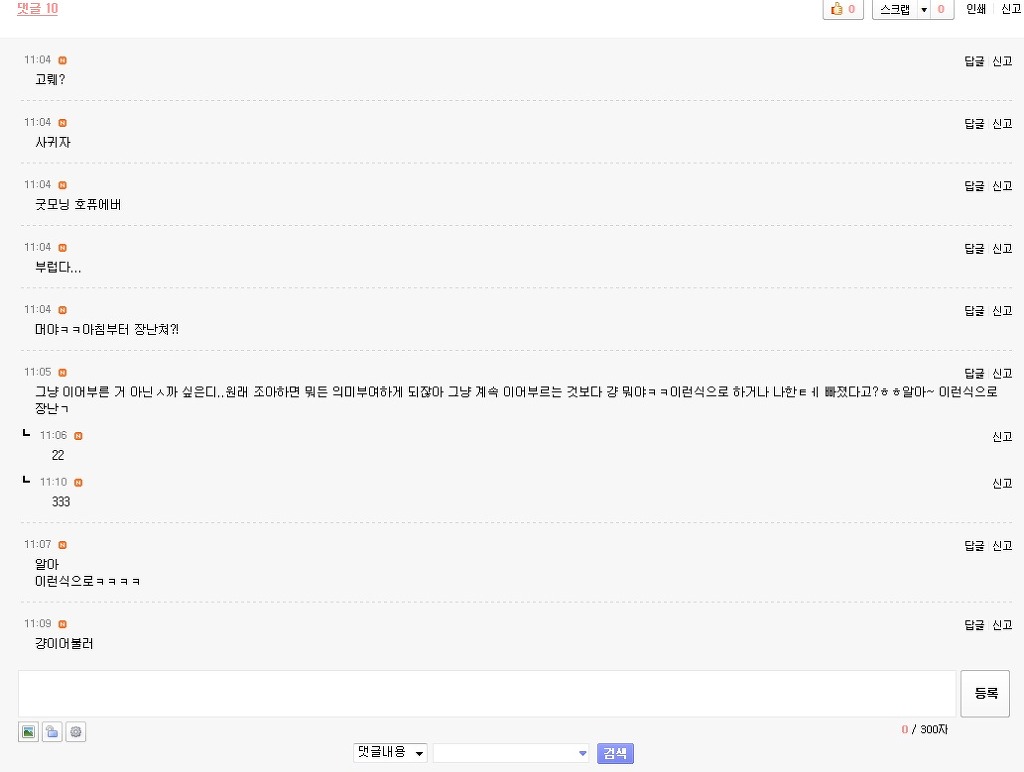Click the N icon beside the 11:06 reply
This screenshot has height=772, width=1024.
[78, 436]
